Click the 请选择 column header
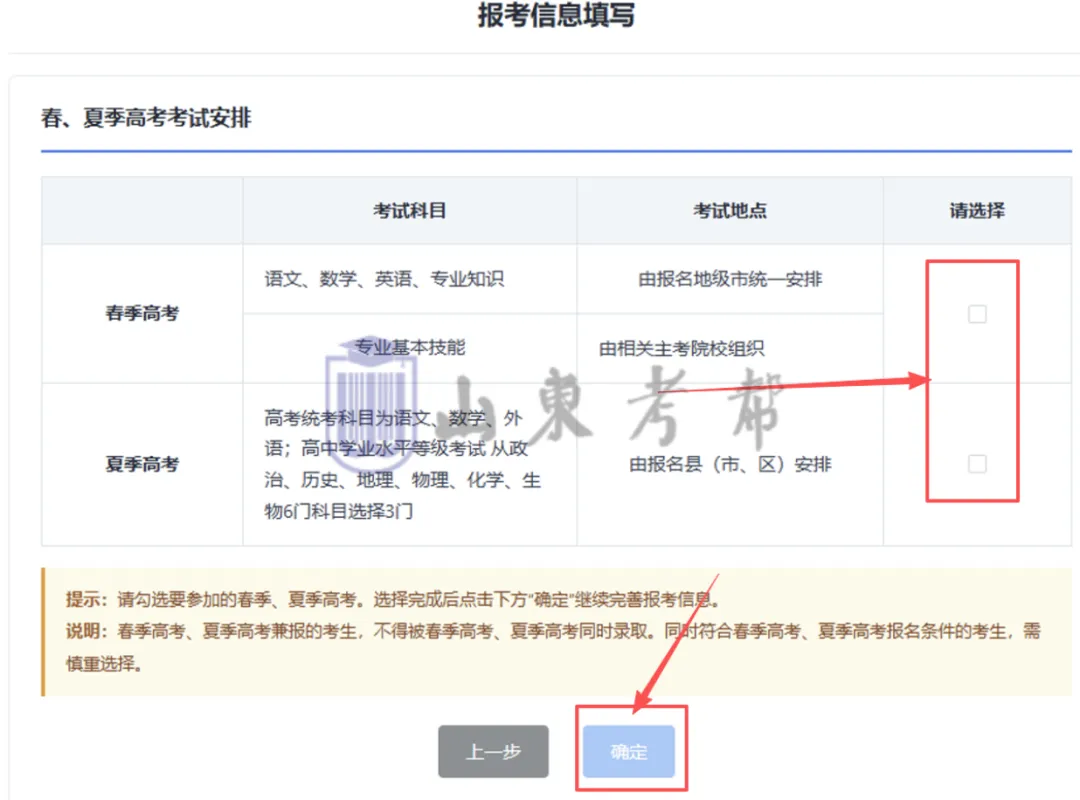The width and height of the screenshot is (1080, 800). coord(977,211)
